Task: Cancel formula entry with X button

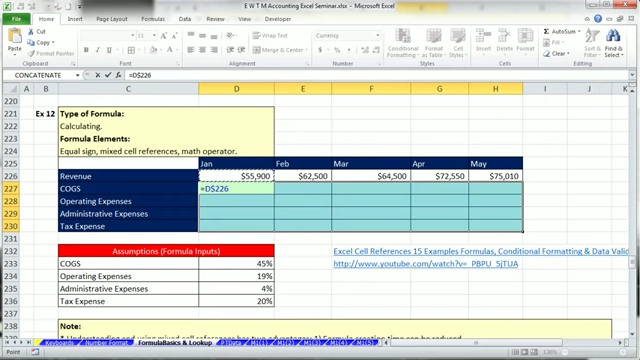Action: pyautogui.click(x=98, y=75)
